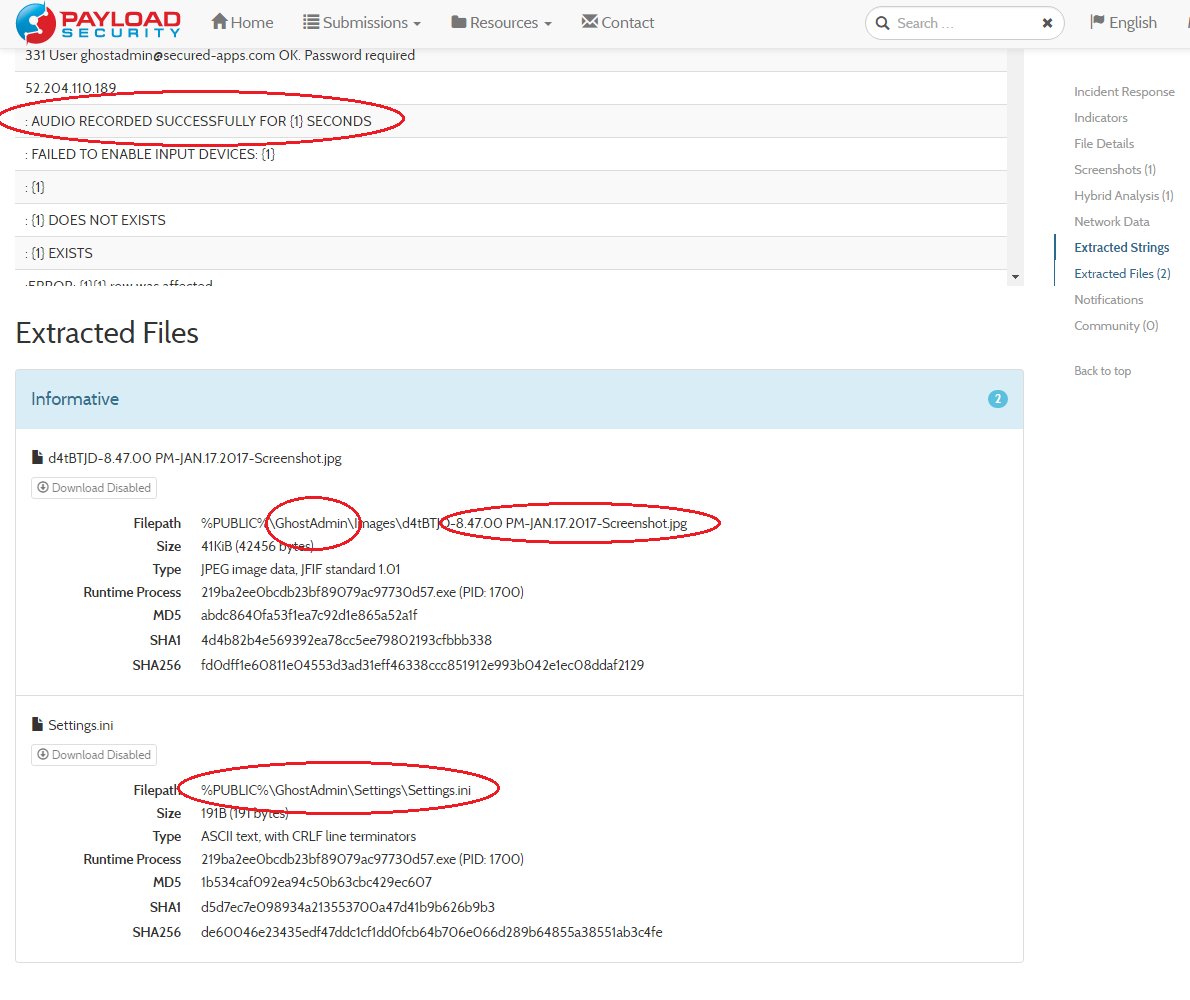Click SHA256 hash starting fd0dff1e60811
This screenshot has height=1000, width=1190.
click(422, 665)
